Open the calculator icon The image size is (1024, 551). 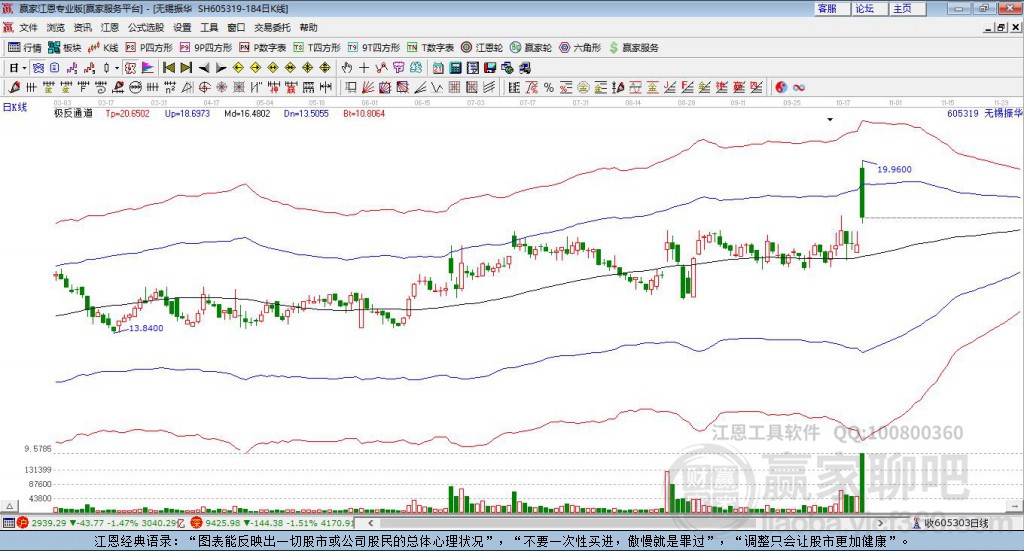(455, 68)
